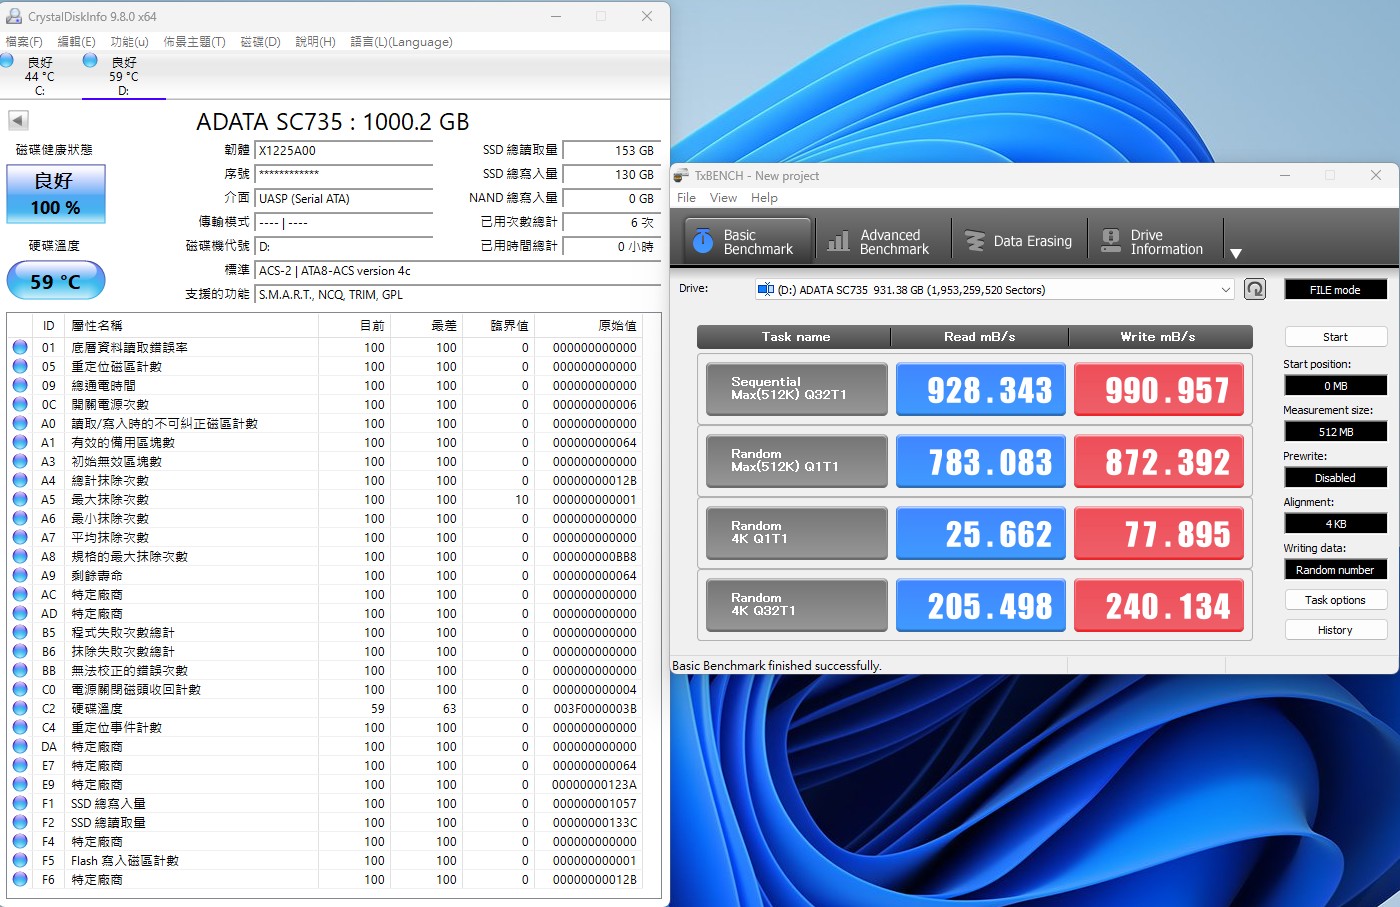Click status orb for attribute 09
The image size is (1400, 907).
tap(20, 385)
